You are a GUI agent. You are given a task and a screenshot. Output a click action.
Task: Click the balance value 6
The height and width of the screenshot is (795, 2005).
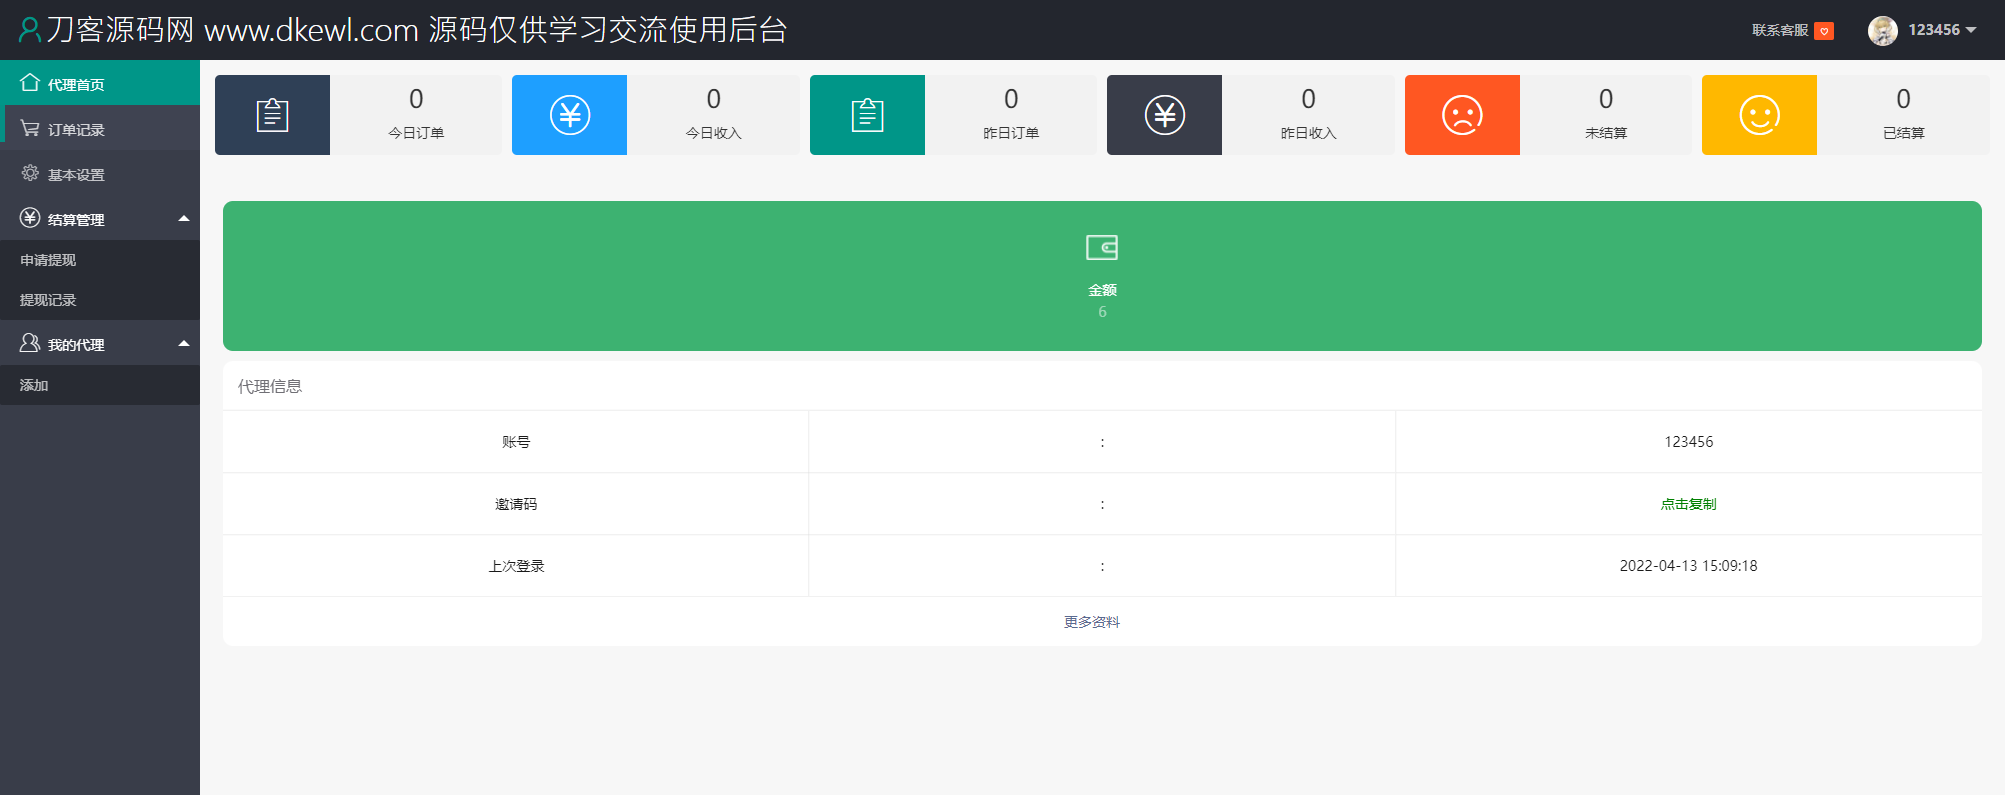pyautogui.click(x=1102, y=312)
